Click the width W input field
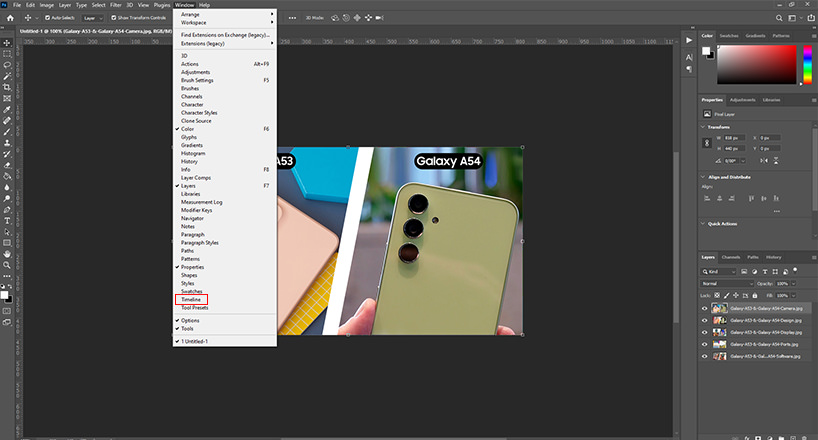This screenshot has width=818, height=440. (x=734, y=138)
